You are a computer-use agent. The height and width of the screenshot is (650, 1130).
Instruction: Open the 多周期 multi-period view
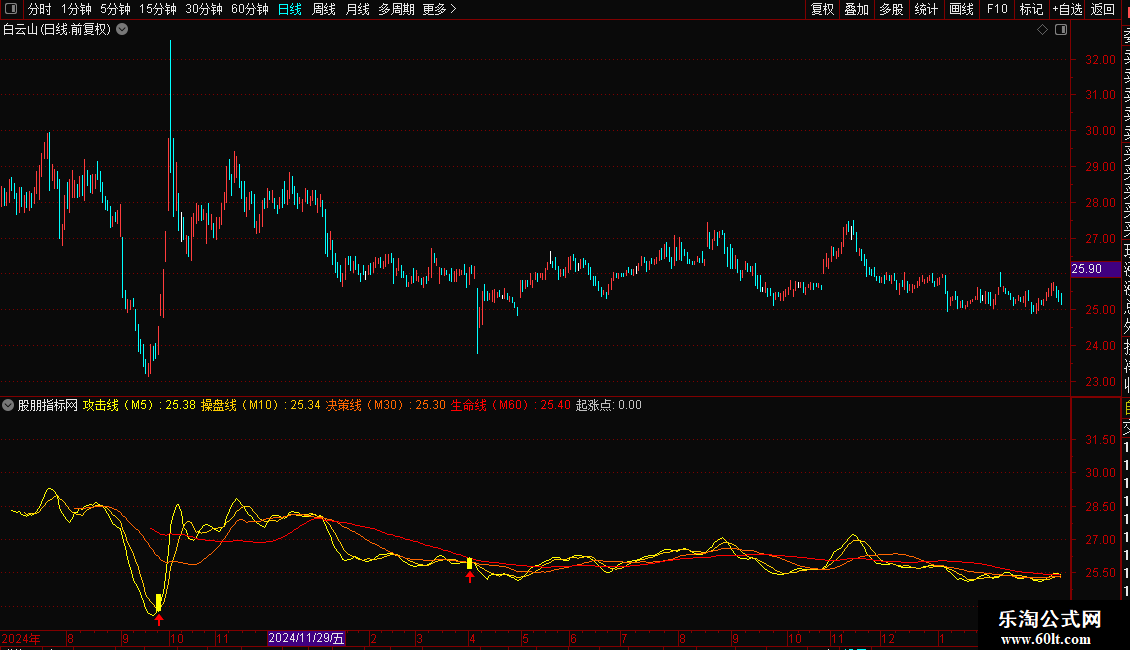396,9
